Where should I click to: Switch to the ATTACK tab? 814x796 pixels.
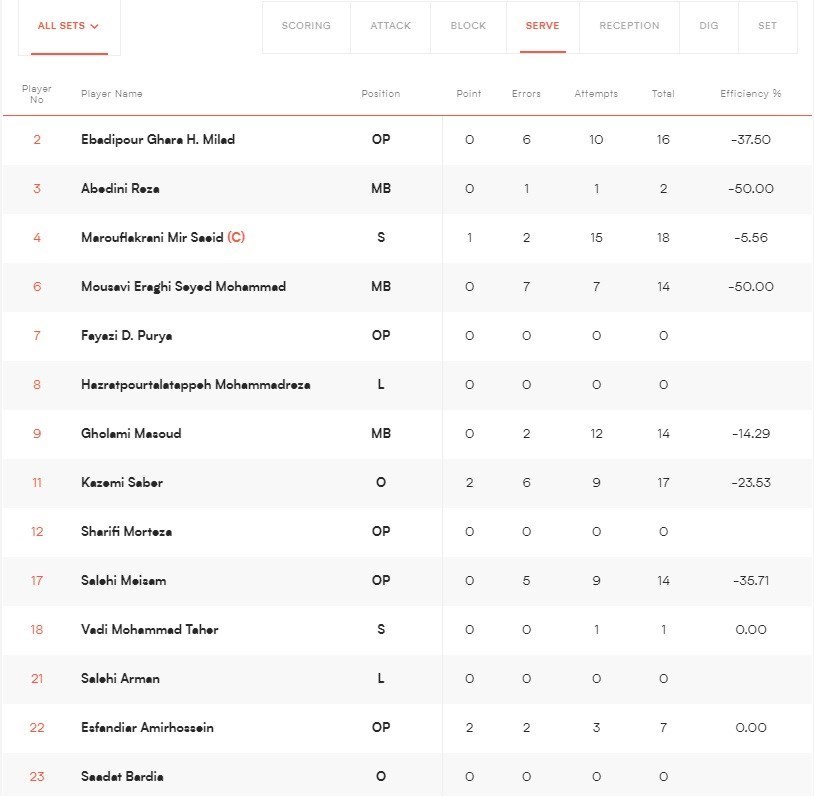pos(390,26)
